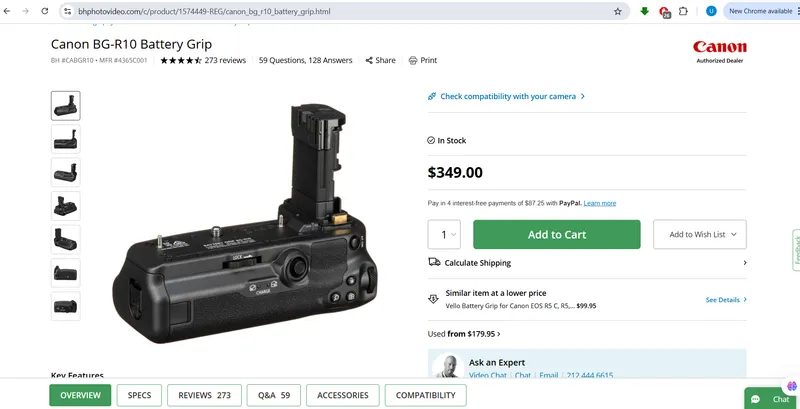Select fourth product thumbnail

(x=65, y=206)
